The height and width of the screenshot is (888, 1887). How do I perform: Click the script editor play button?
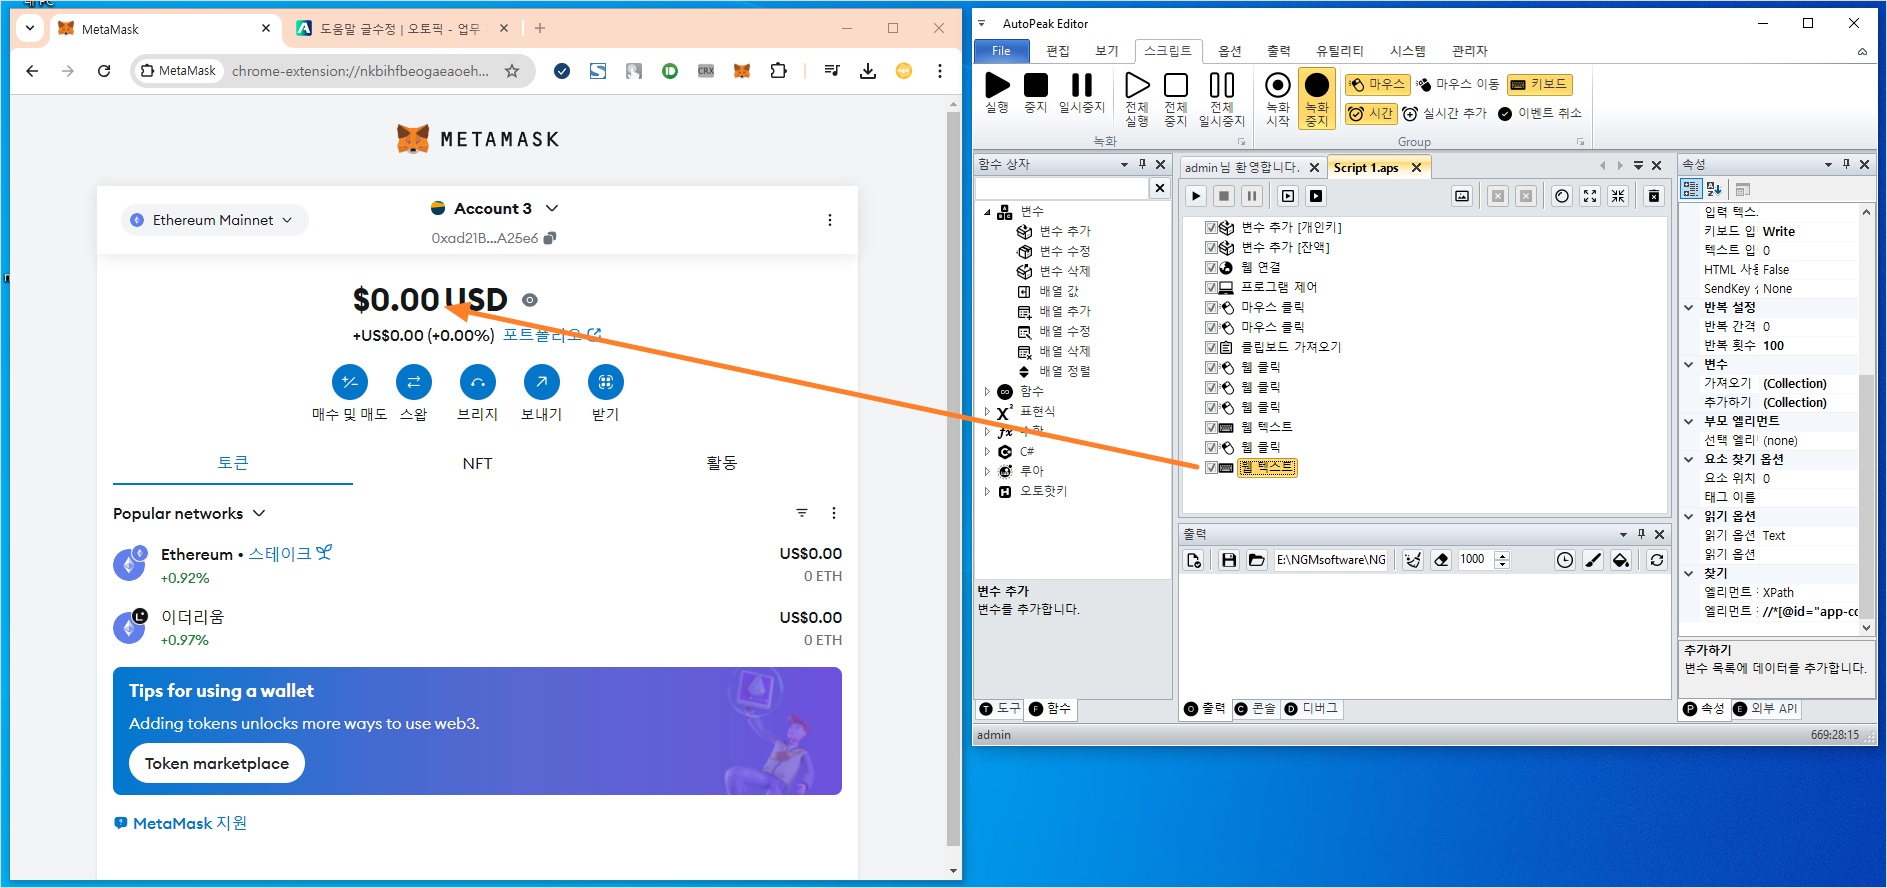(1196, 196)
